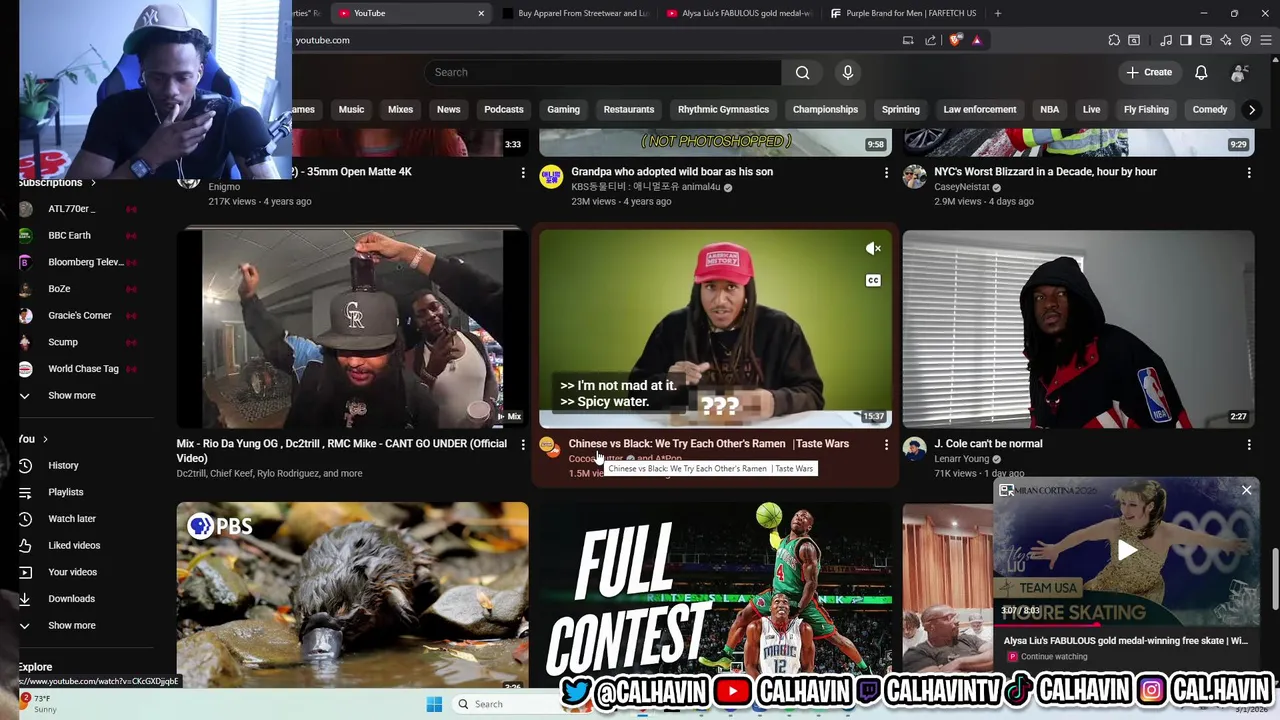Open Liked videos in the sidebar
Screen dimensions: 1280x720
pyautogui.click(x=74, y=545)
